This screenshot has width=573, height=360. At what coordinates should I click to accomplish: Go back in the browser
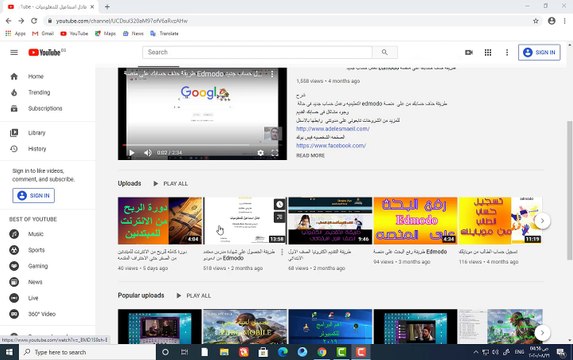tap(8, 21)
